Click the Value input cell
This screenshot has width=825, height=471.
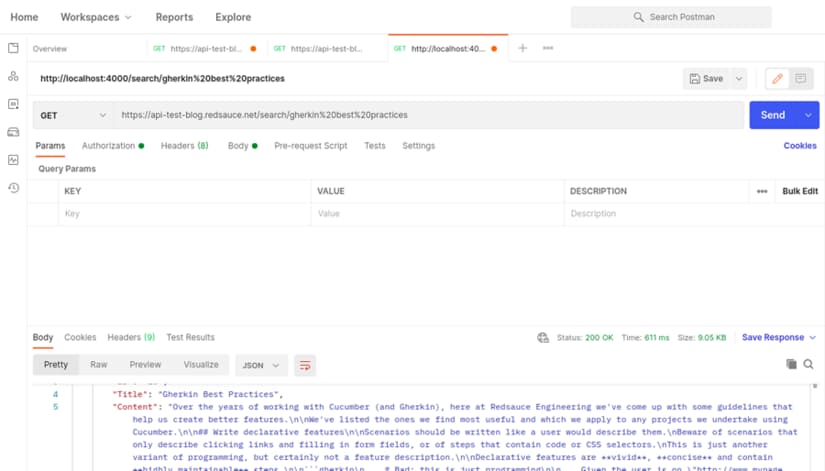tap(438, 214)
